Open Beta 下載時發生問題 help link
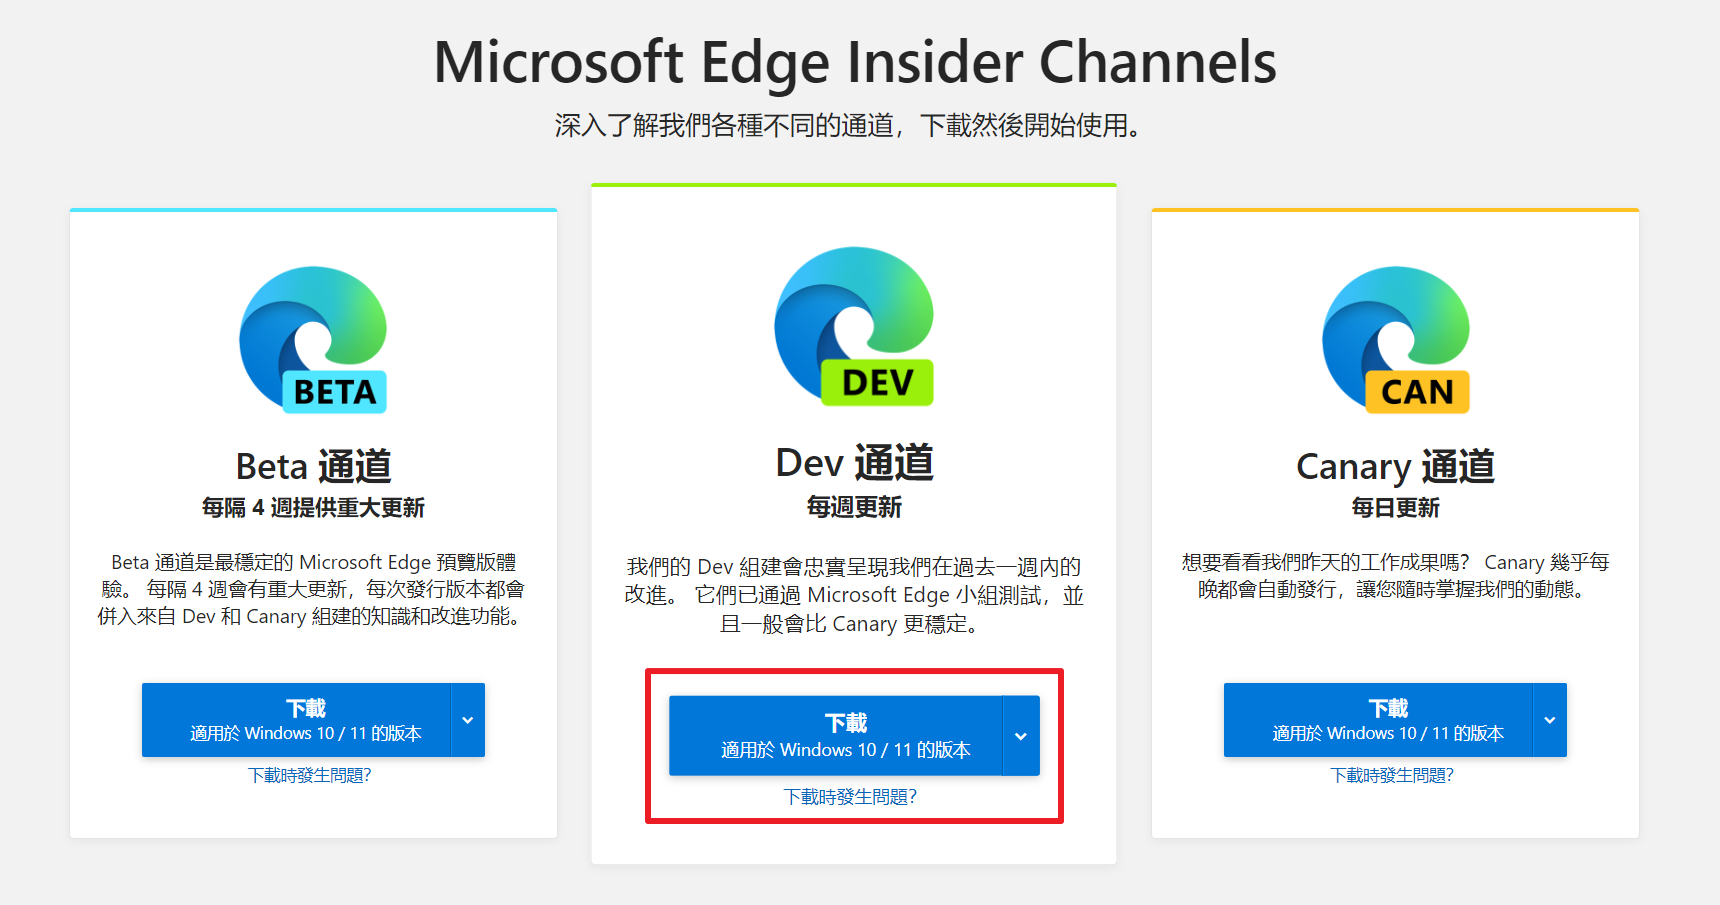This screenshot has width=1720, height=905. [310, 775]
